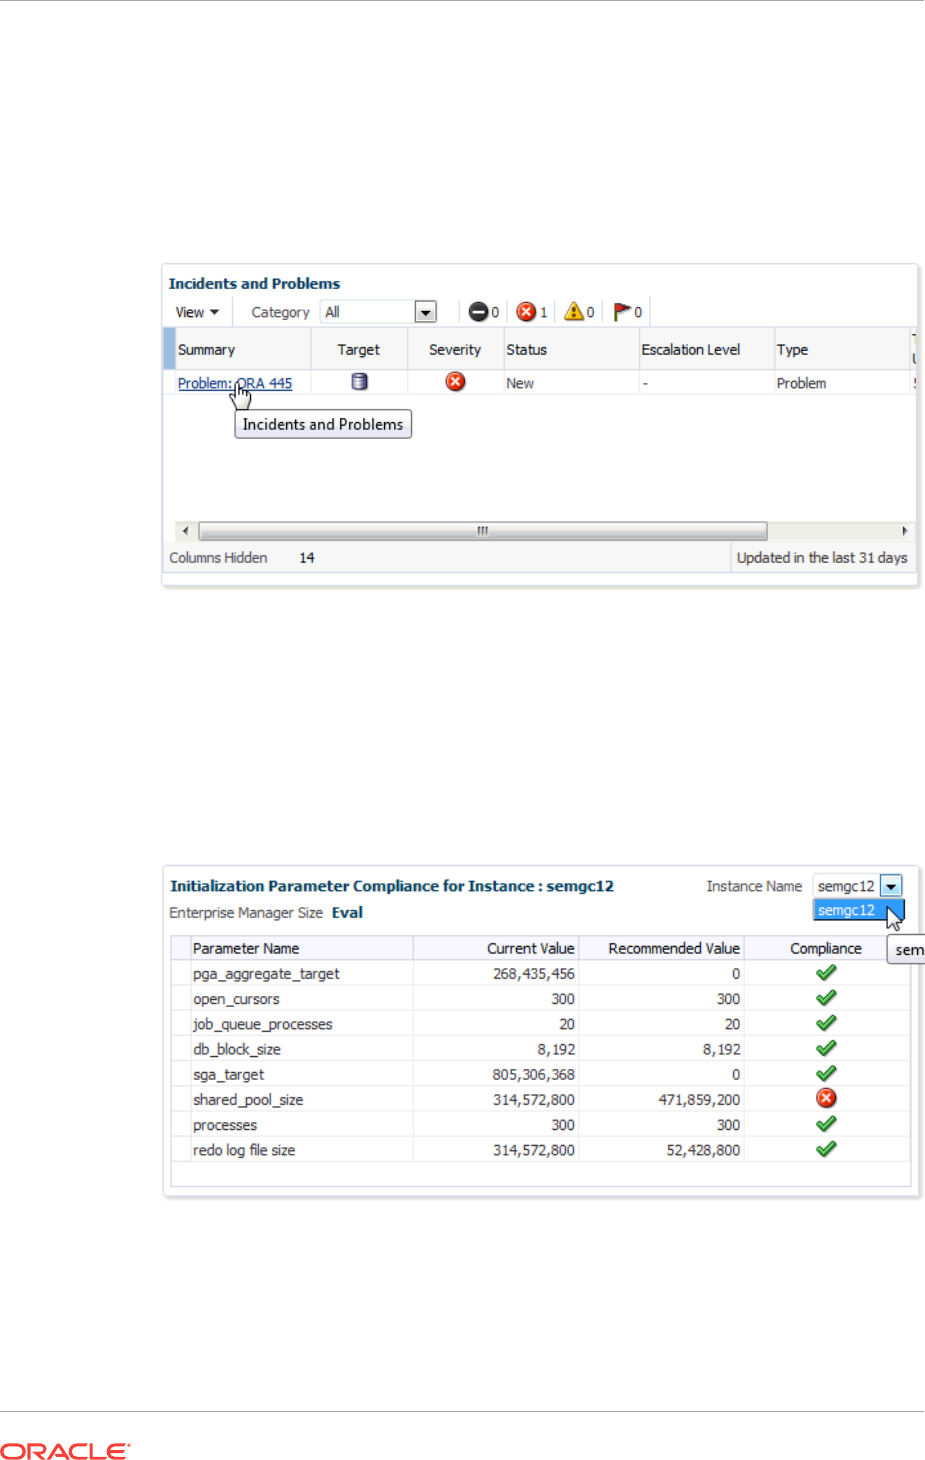Select the db_block_size row

(540, 1049)
